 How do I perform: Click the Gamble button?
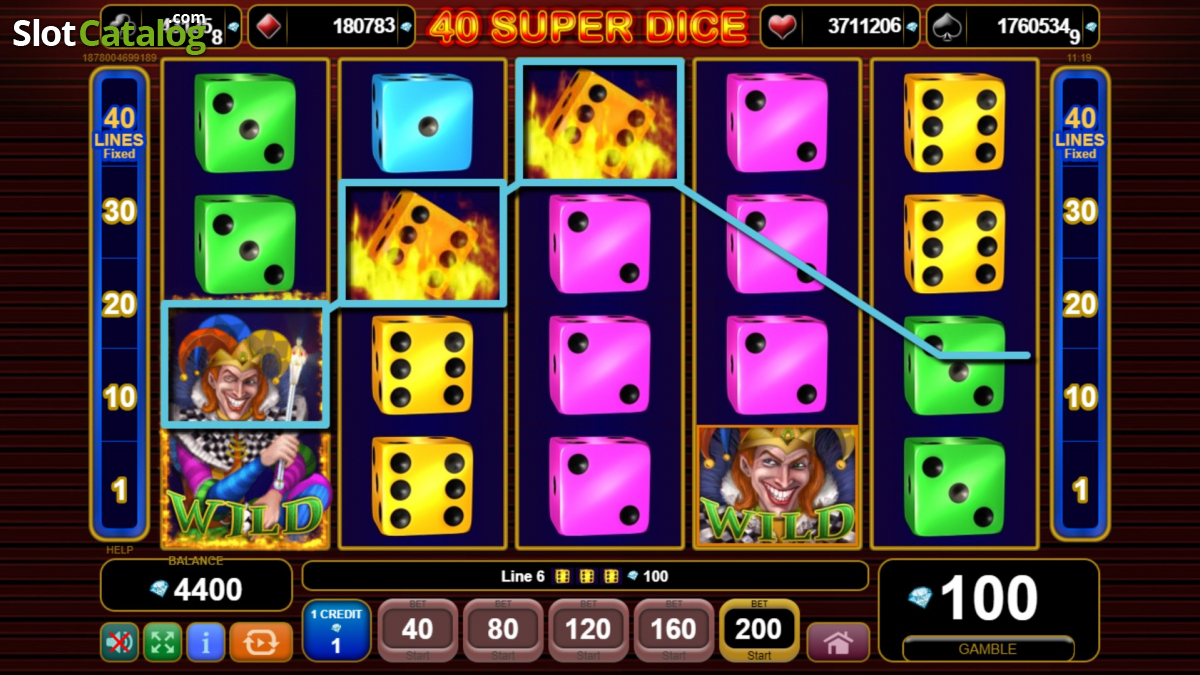click(x=988, y=649)
